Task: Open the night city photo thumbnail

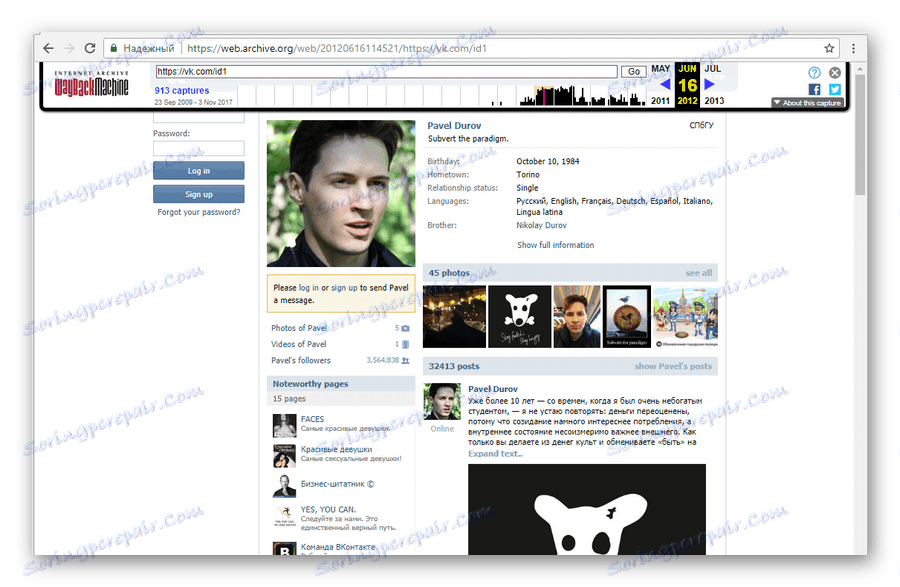Action: [x=454, y=317]
